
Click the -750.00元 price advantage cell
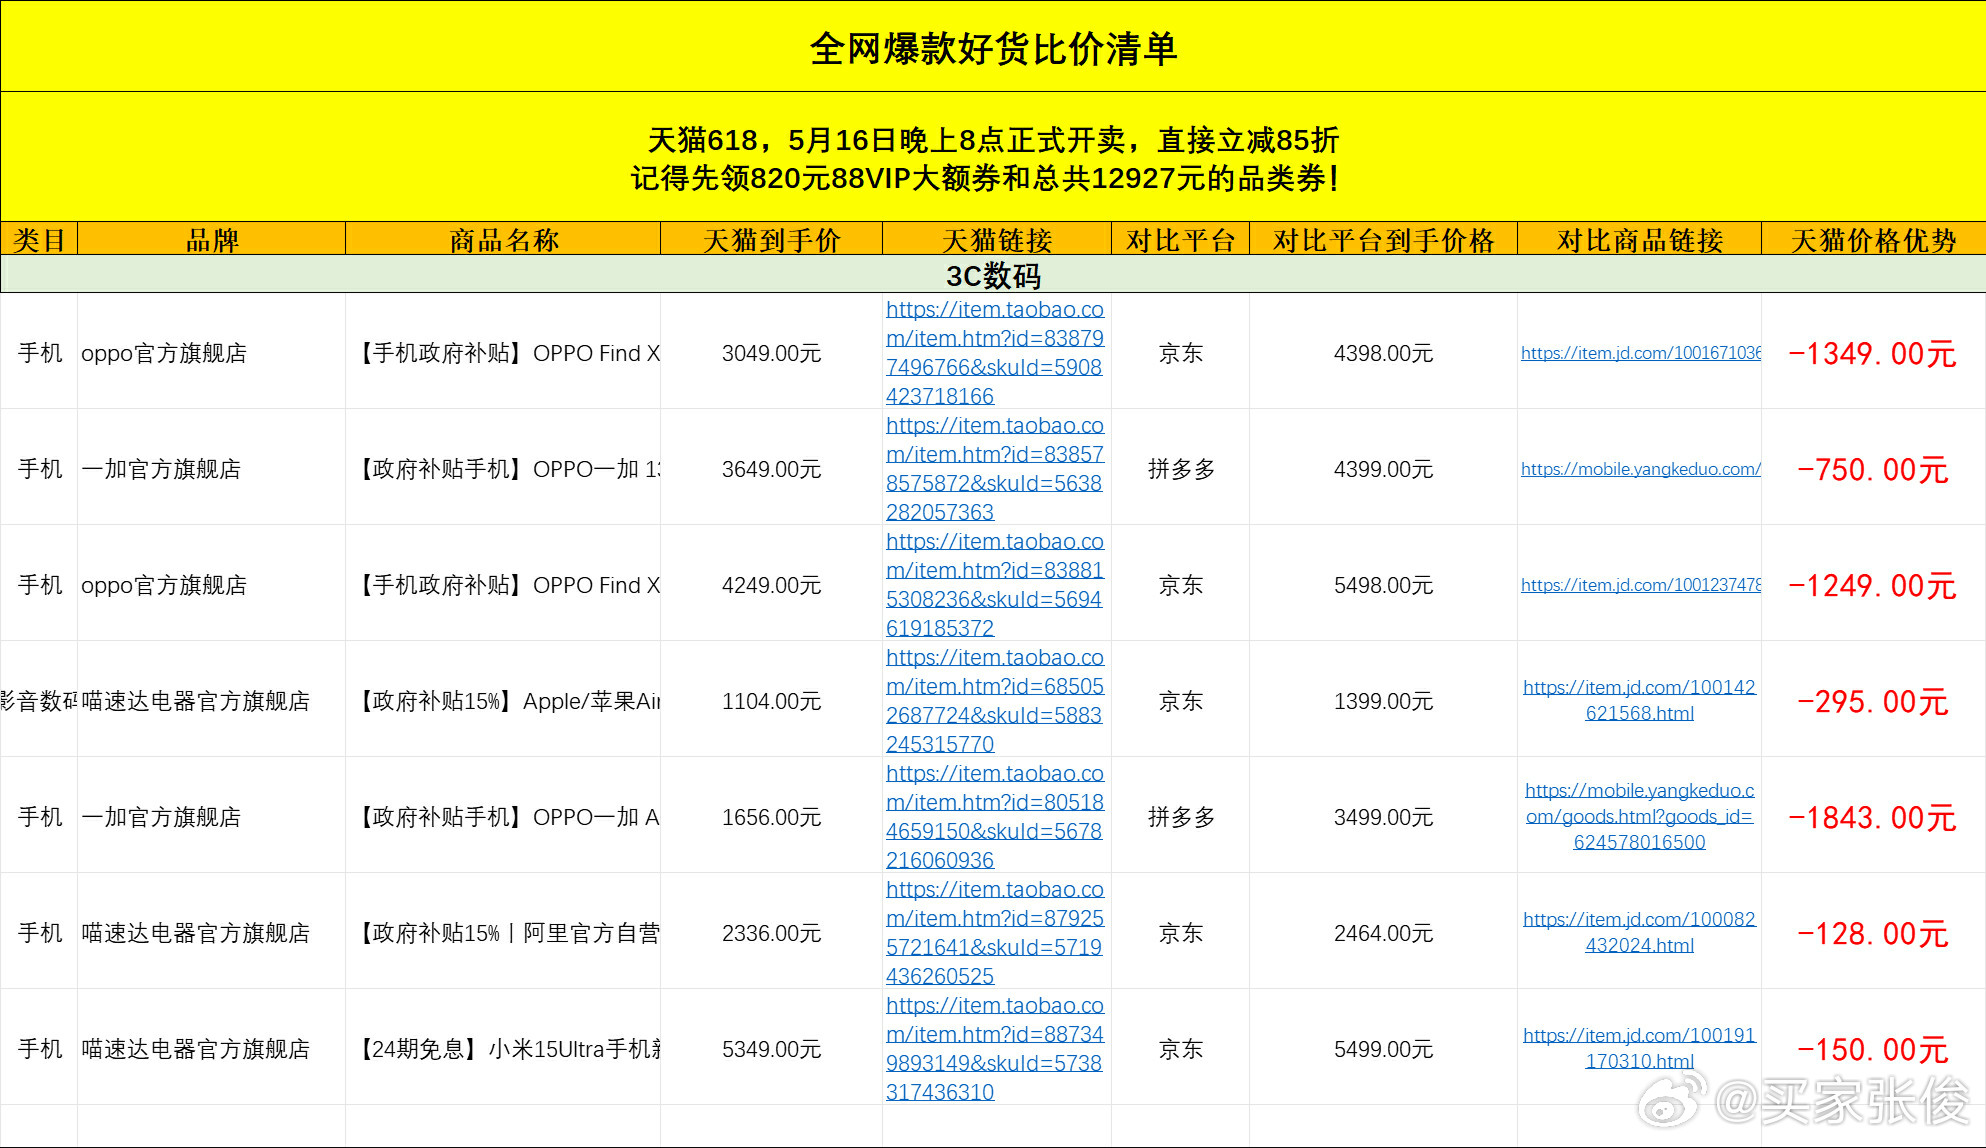(x=1872, y=469)
